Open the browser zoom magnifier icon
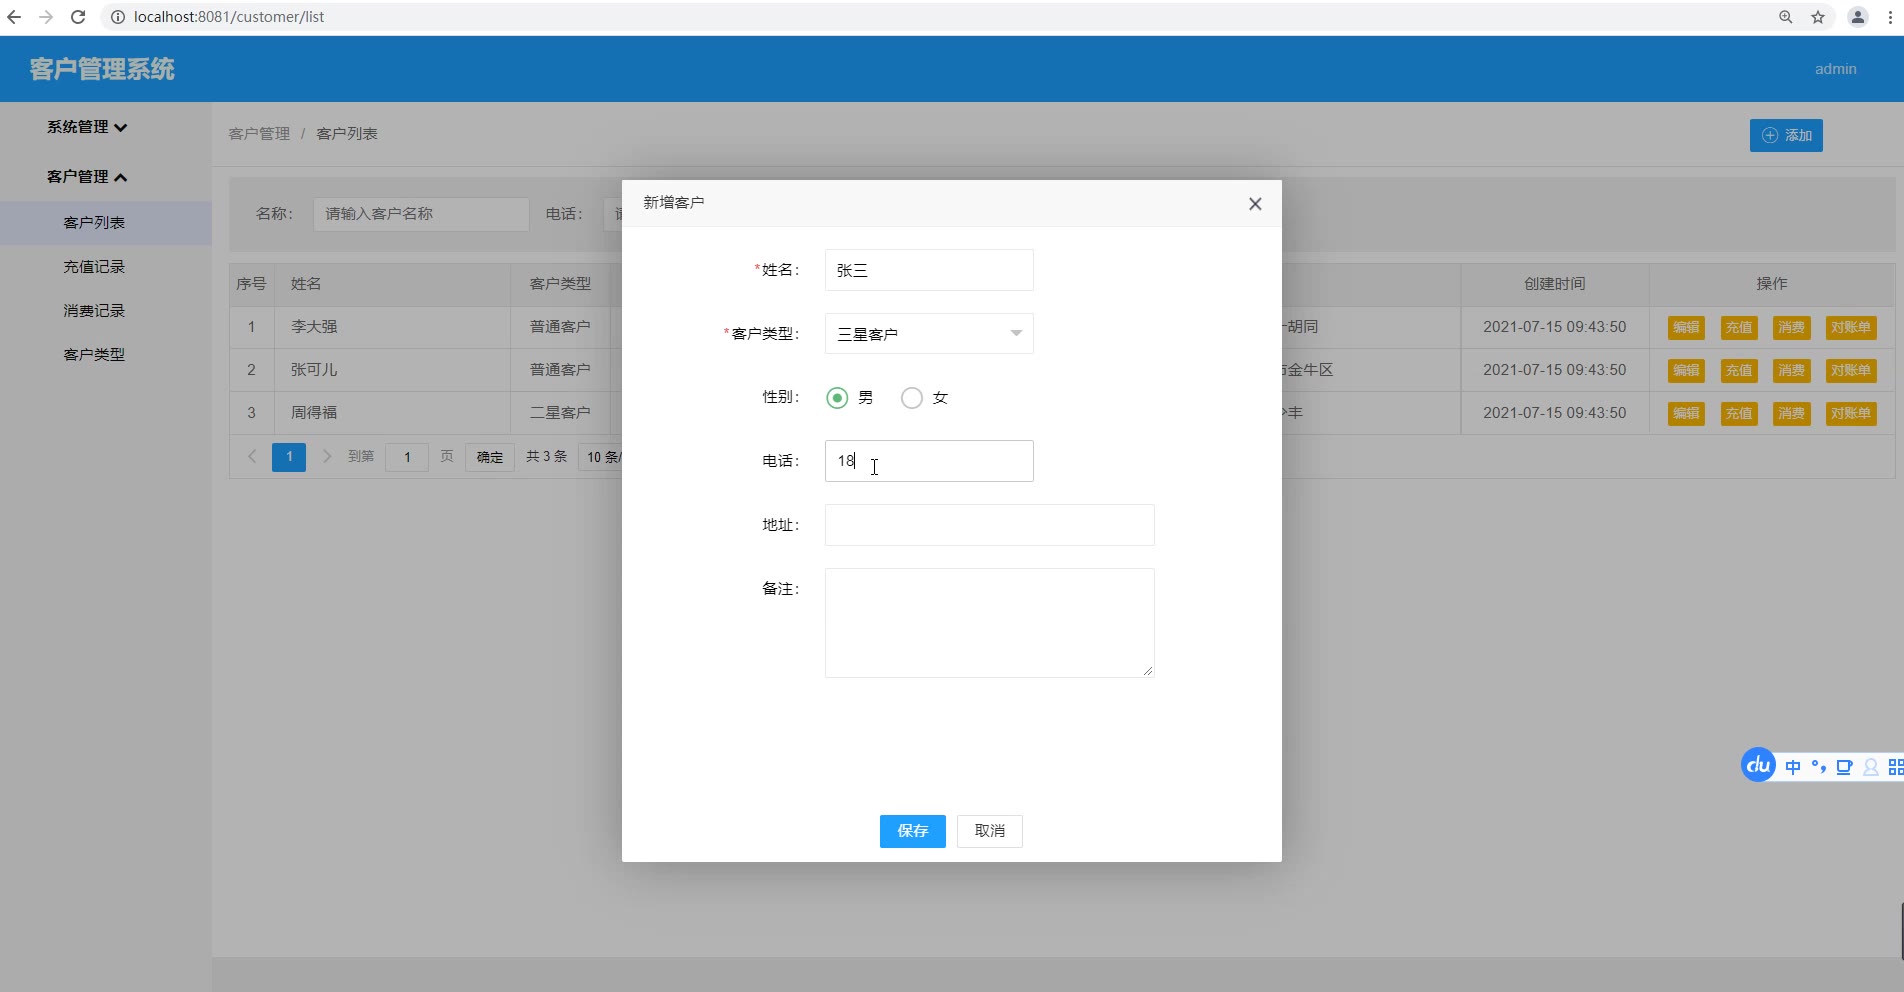Screen dimensions: 1904x992 pyautogui.click(x=1786, y=17)
